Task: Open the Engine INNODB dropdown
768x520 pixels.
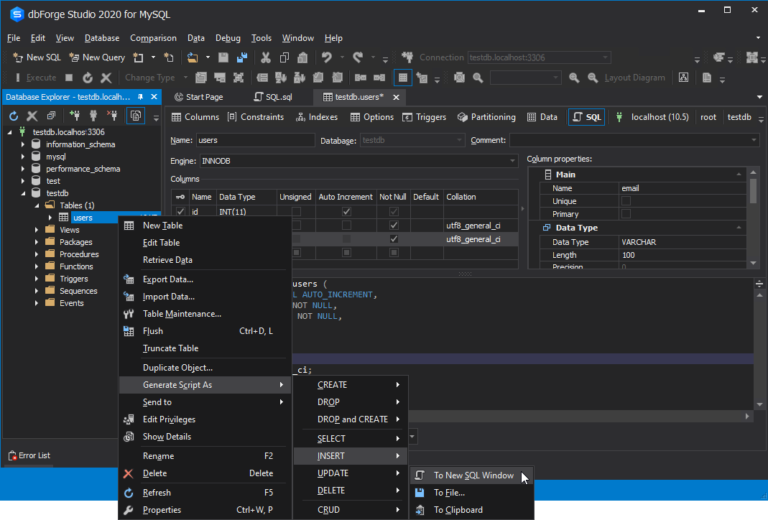Action: [x=514, y=161]
